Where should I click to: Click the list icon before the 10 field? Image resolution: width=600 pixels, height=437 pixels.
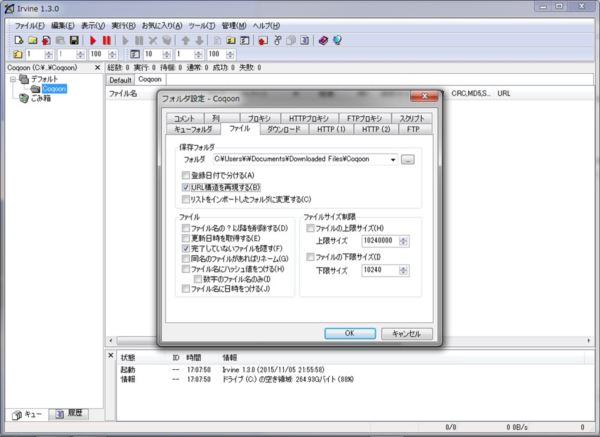135,54
